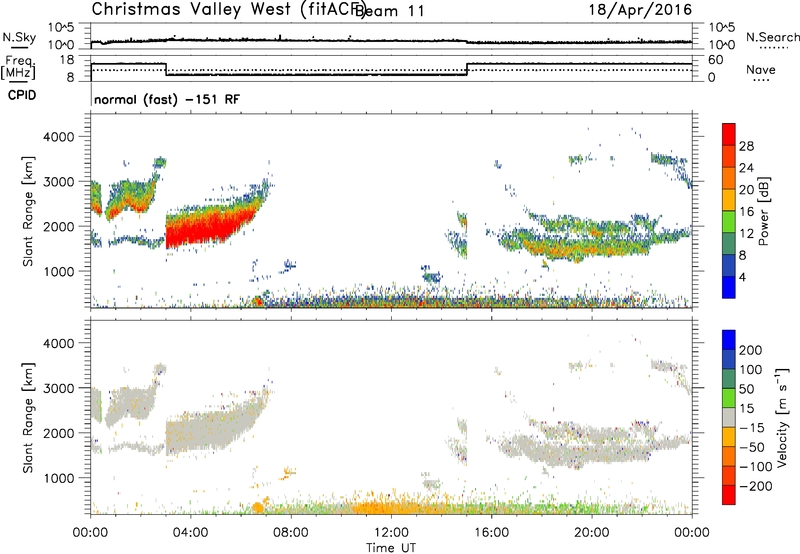
Task: Pick the red bottom segment of velocity colorbar
Action: [x=729, y=495]
